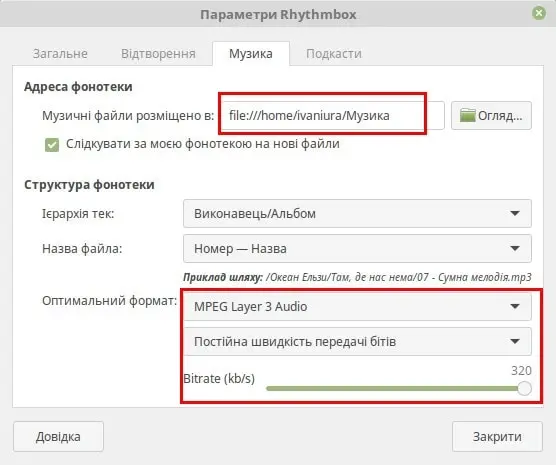Click the Bitrate (kb/s) label
This screenshot has width=556, height=465.
[x=219, y=379]
